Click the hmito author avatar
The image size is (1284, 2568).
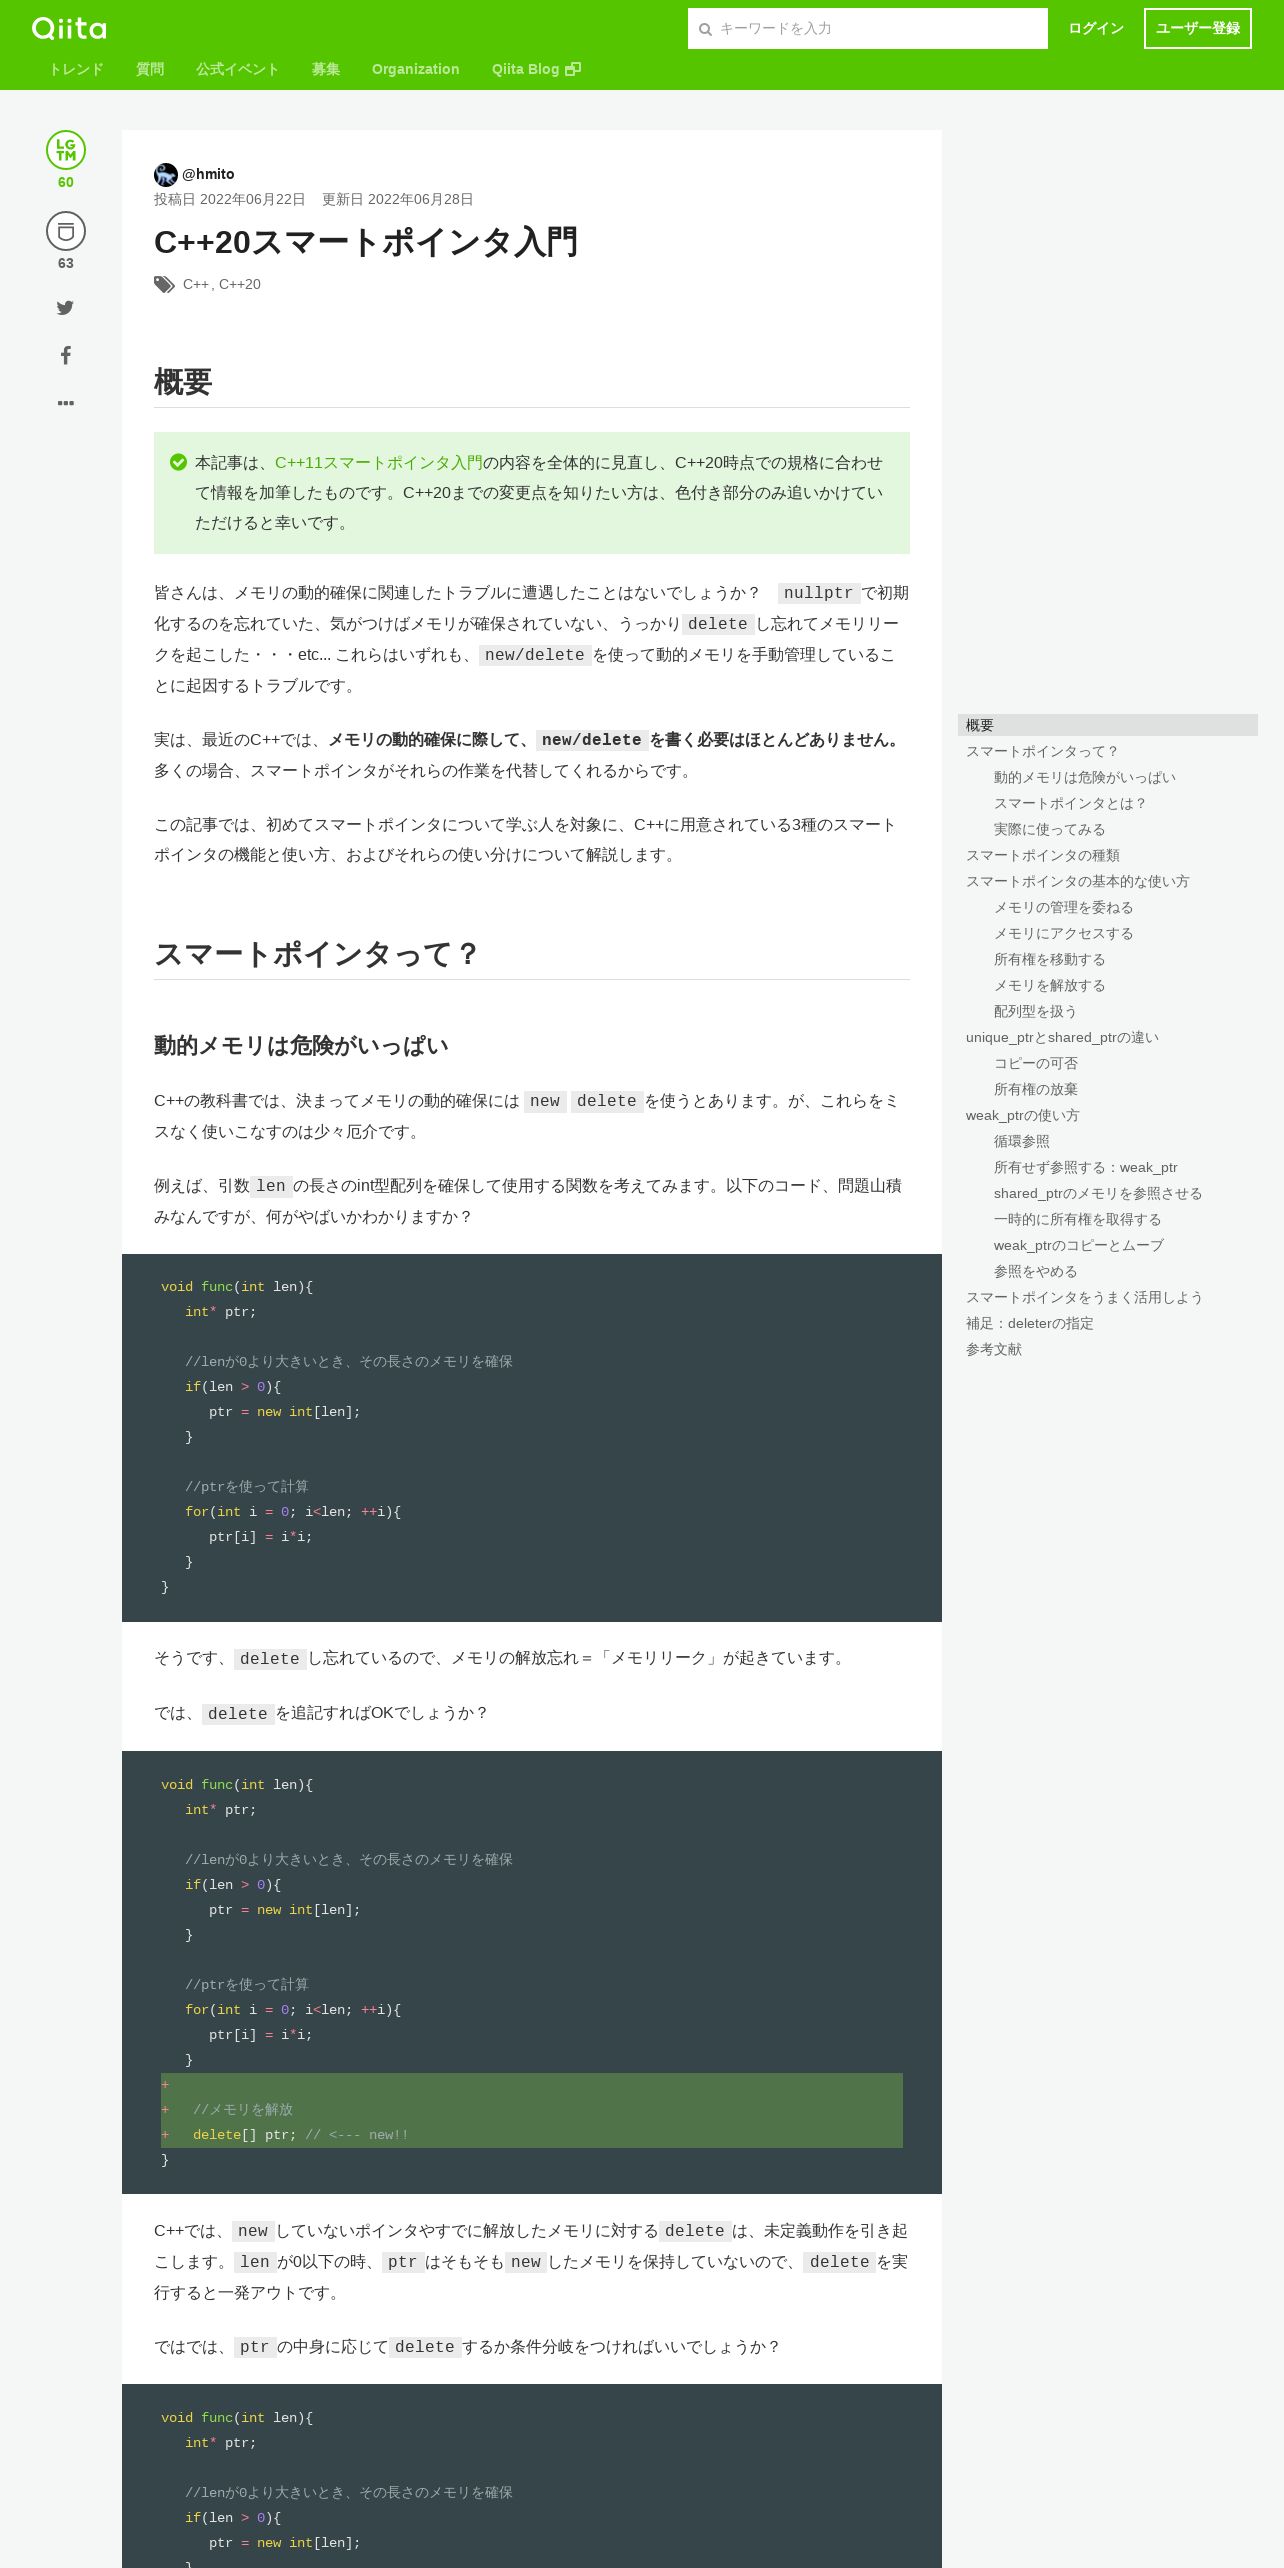(x=166, y=174)
